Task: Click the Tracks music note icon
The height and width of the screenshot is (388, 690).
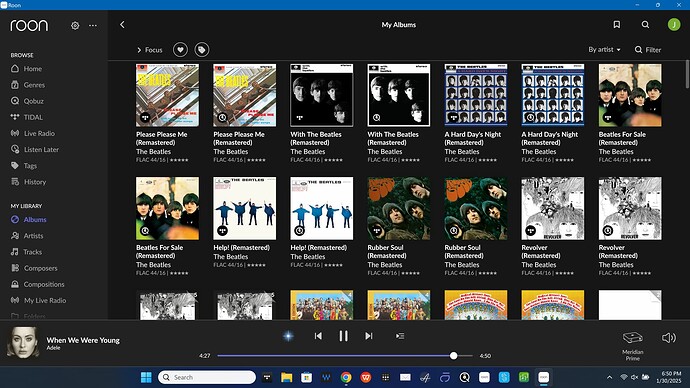Action: point(15,252)
